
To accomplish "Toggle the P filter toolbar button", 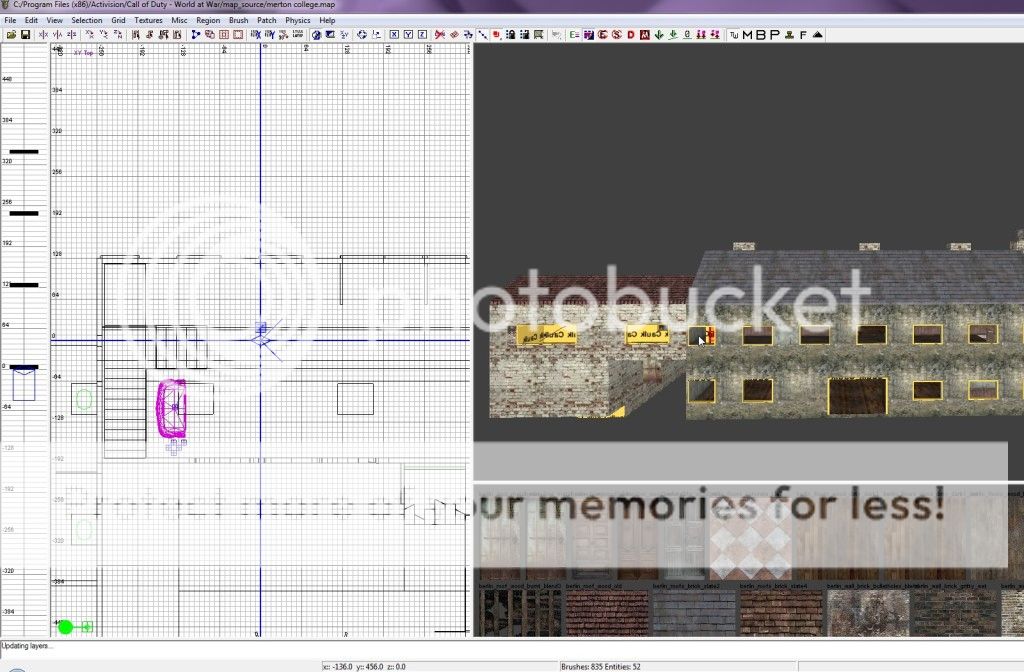I will tap(774, 35).
